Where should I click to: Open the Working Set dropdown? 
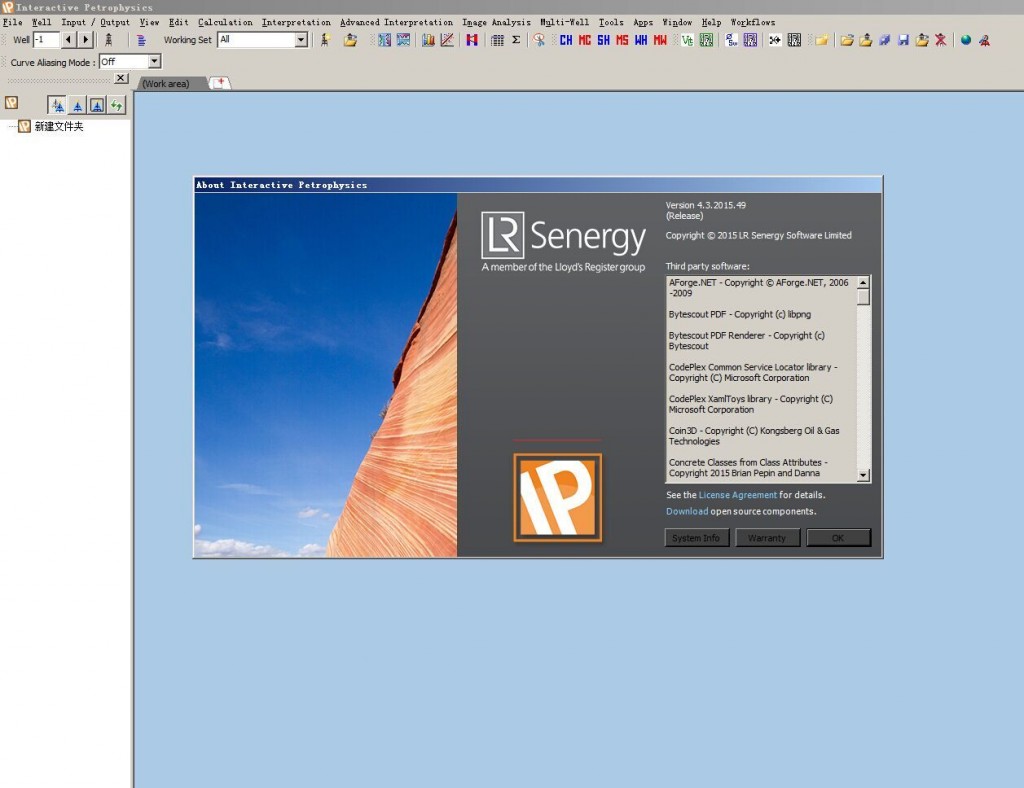pyautogui.click(x=301, y=40)
